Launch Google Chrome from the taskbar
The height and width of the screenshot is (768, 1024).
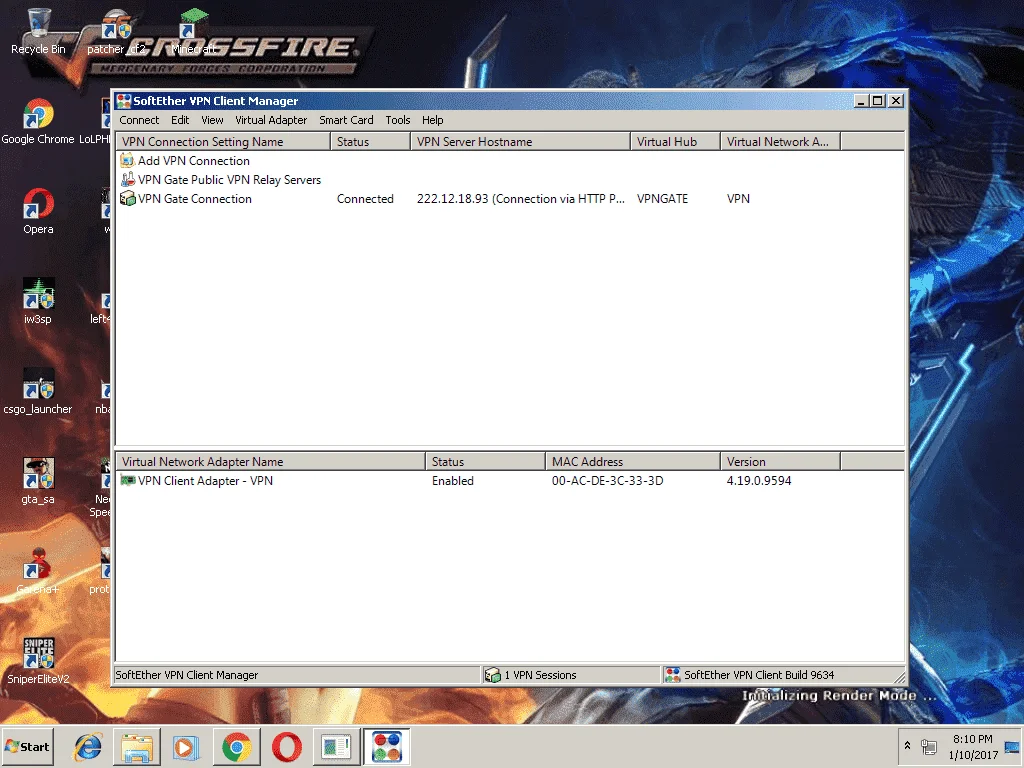[x=236, y=746]
